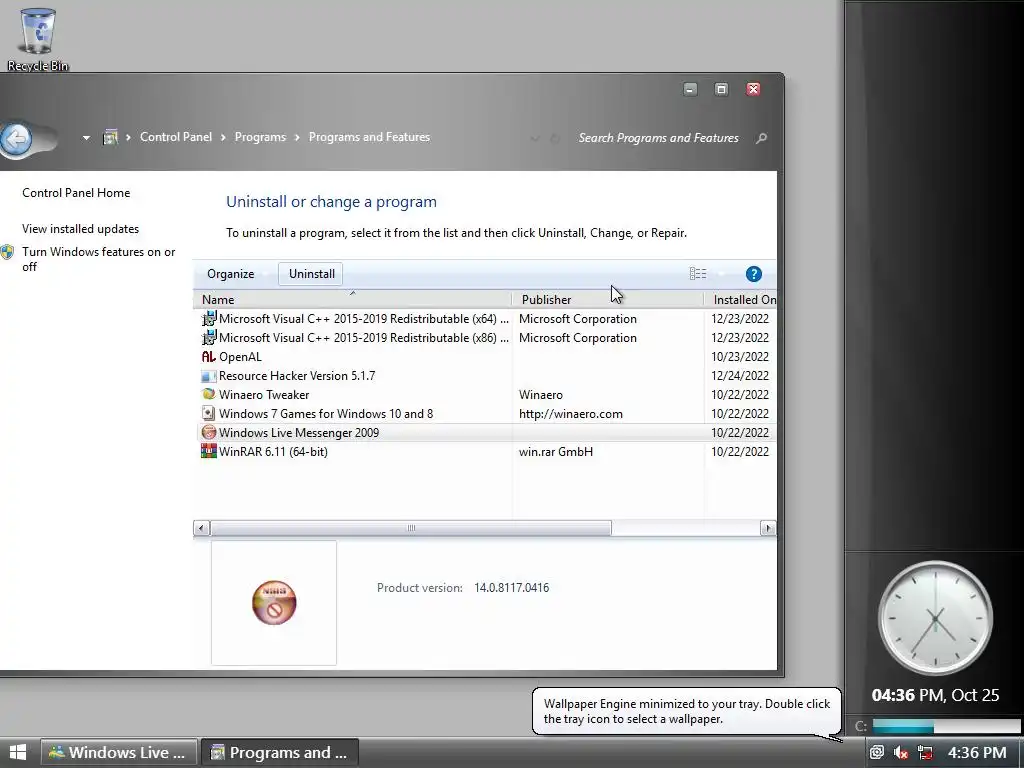Open recent locations dropdown arrow beside Back button

(86, 138)
